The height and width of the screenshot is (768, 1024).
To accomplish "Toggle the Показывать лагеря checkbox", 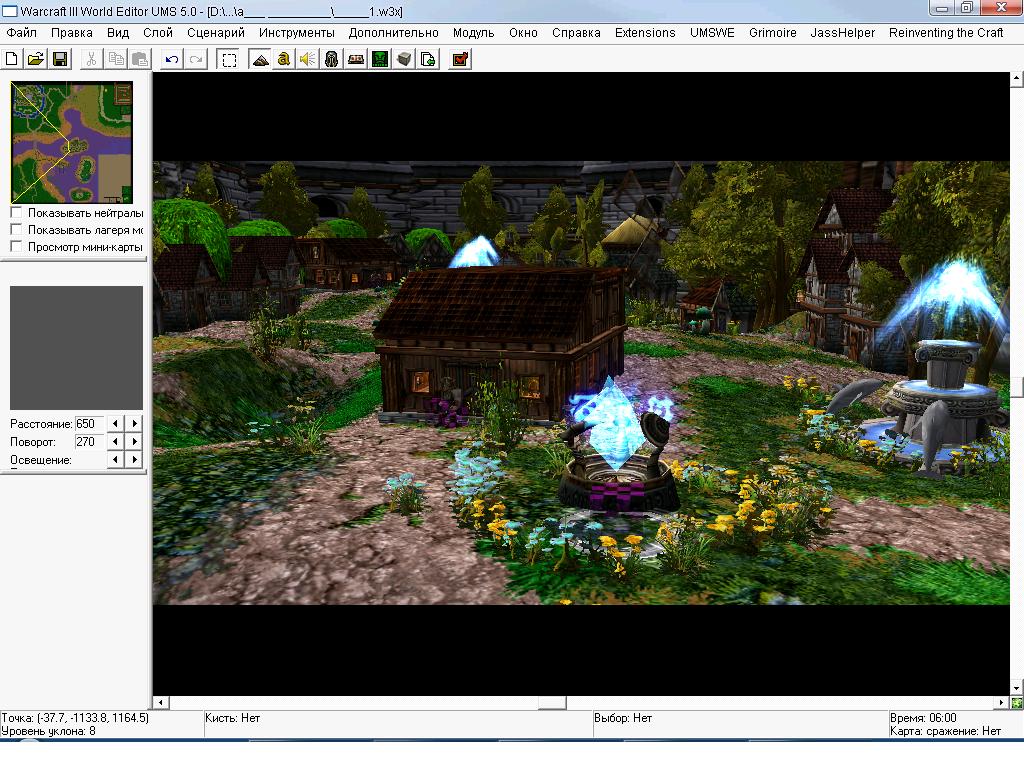I will 16,229.
